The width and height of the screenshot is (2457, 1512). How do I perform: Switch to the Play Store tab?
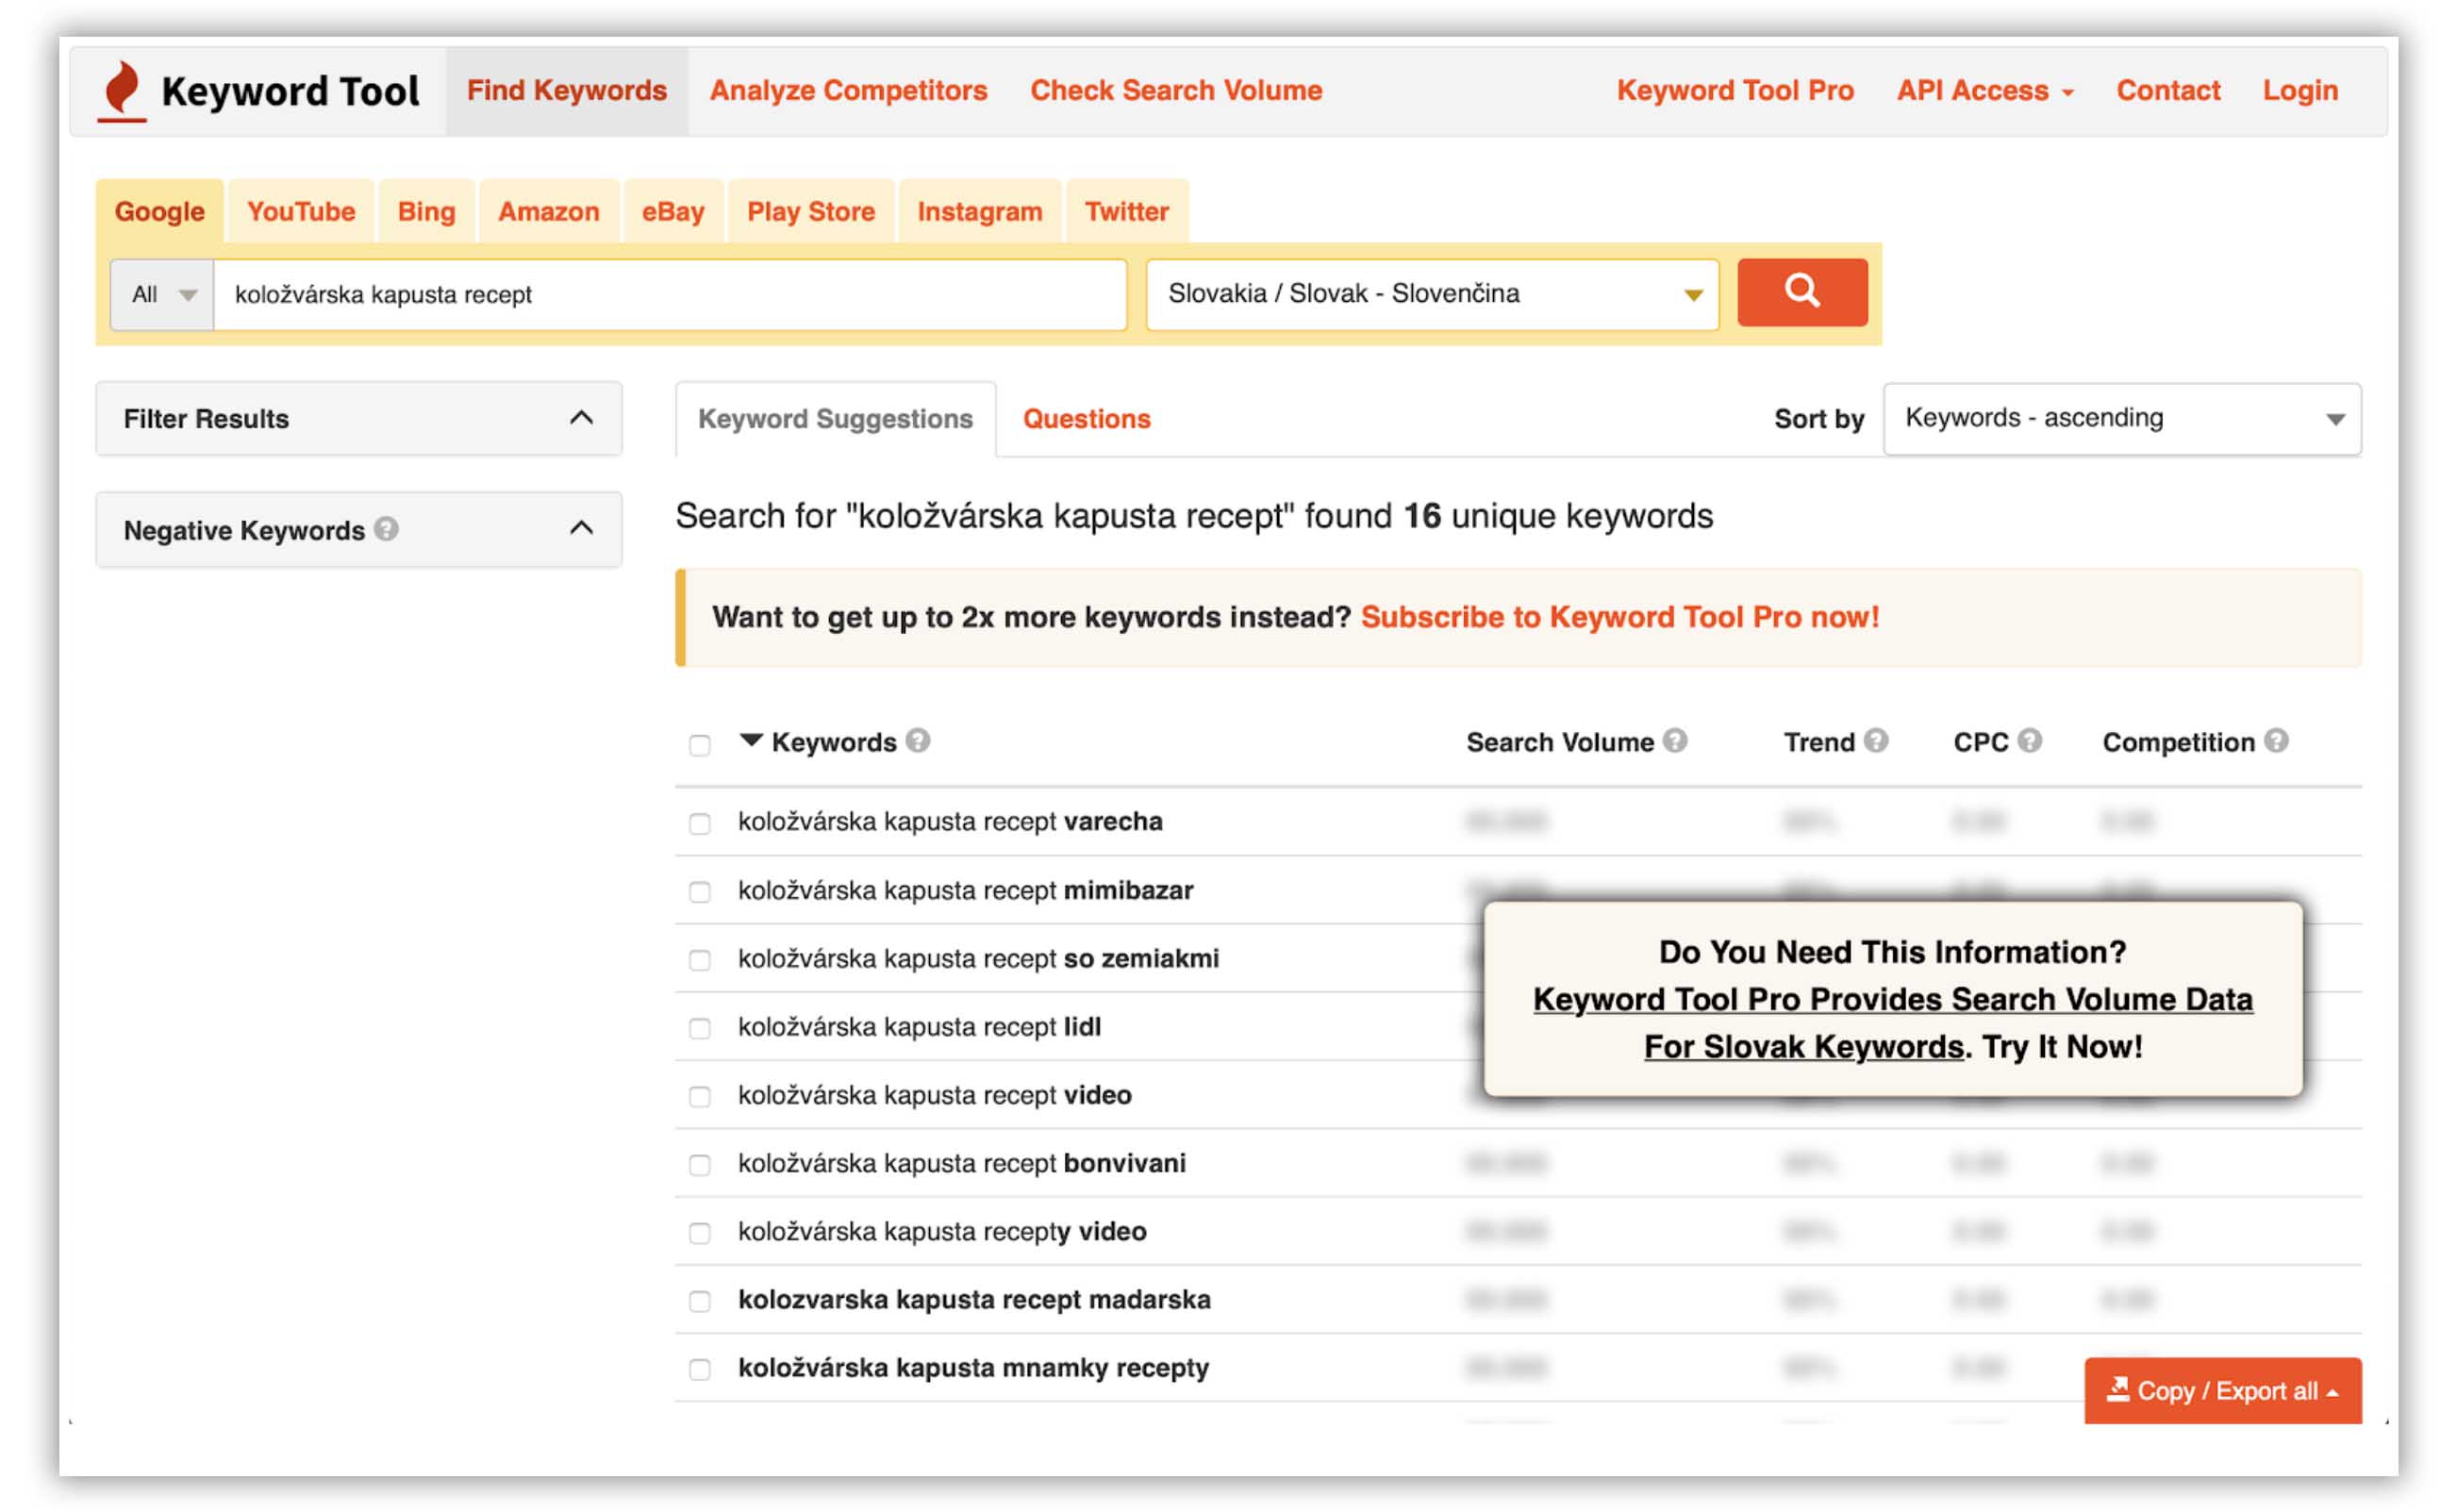pyautogui.click(x=811, y=211)
